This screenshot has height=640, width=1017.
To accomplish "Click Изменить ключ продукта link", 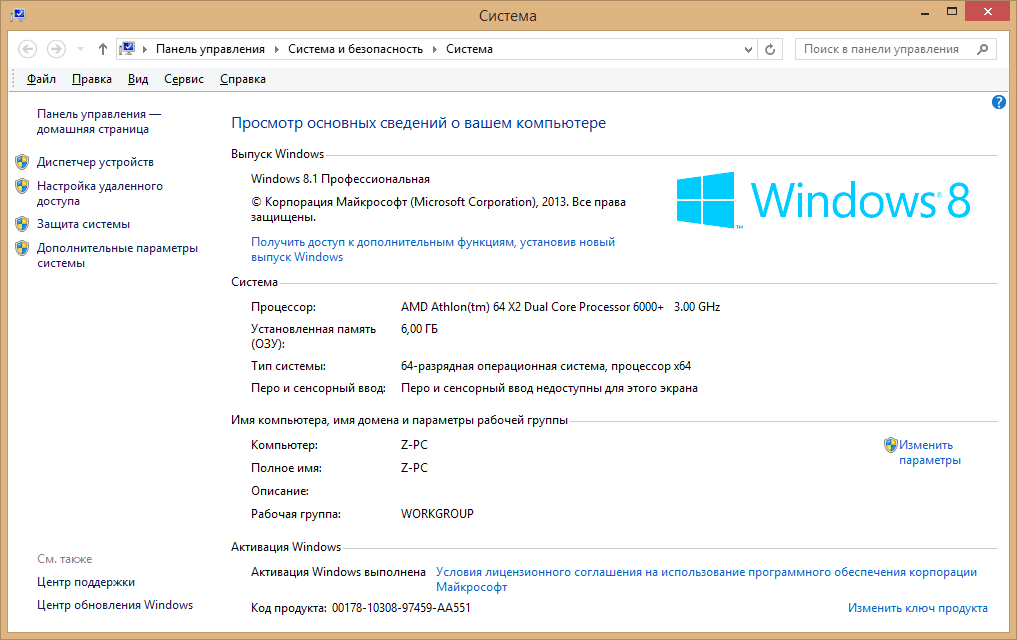I will coord(918,608).
